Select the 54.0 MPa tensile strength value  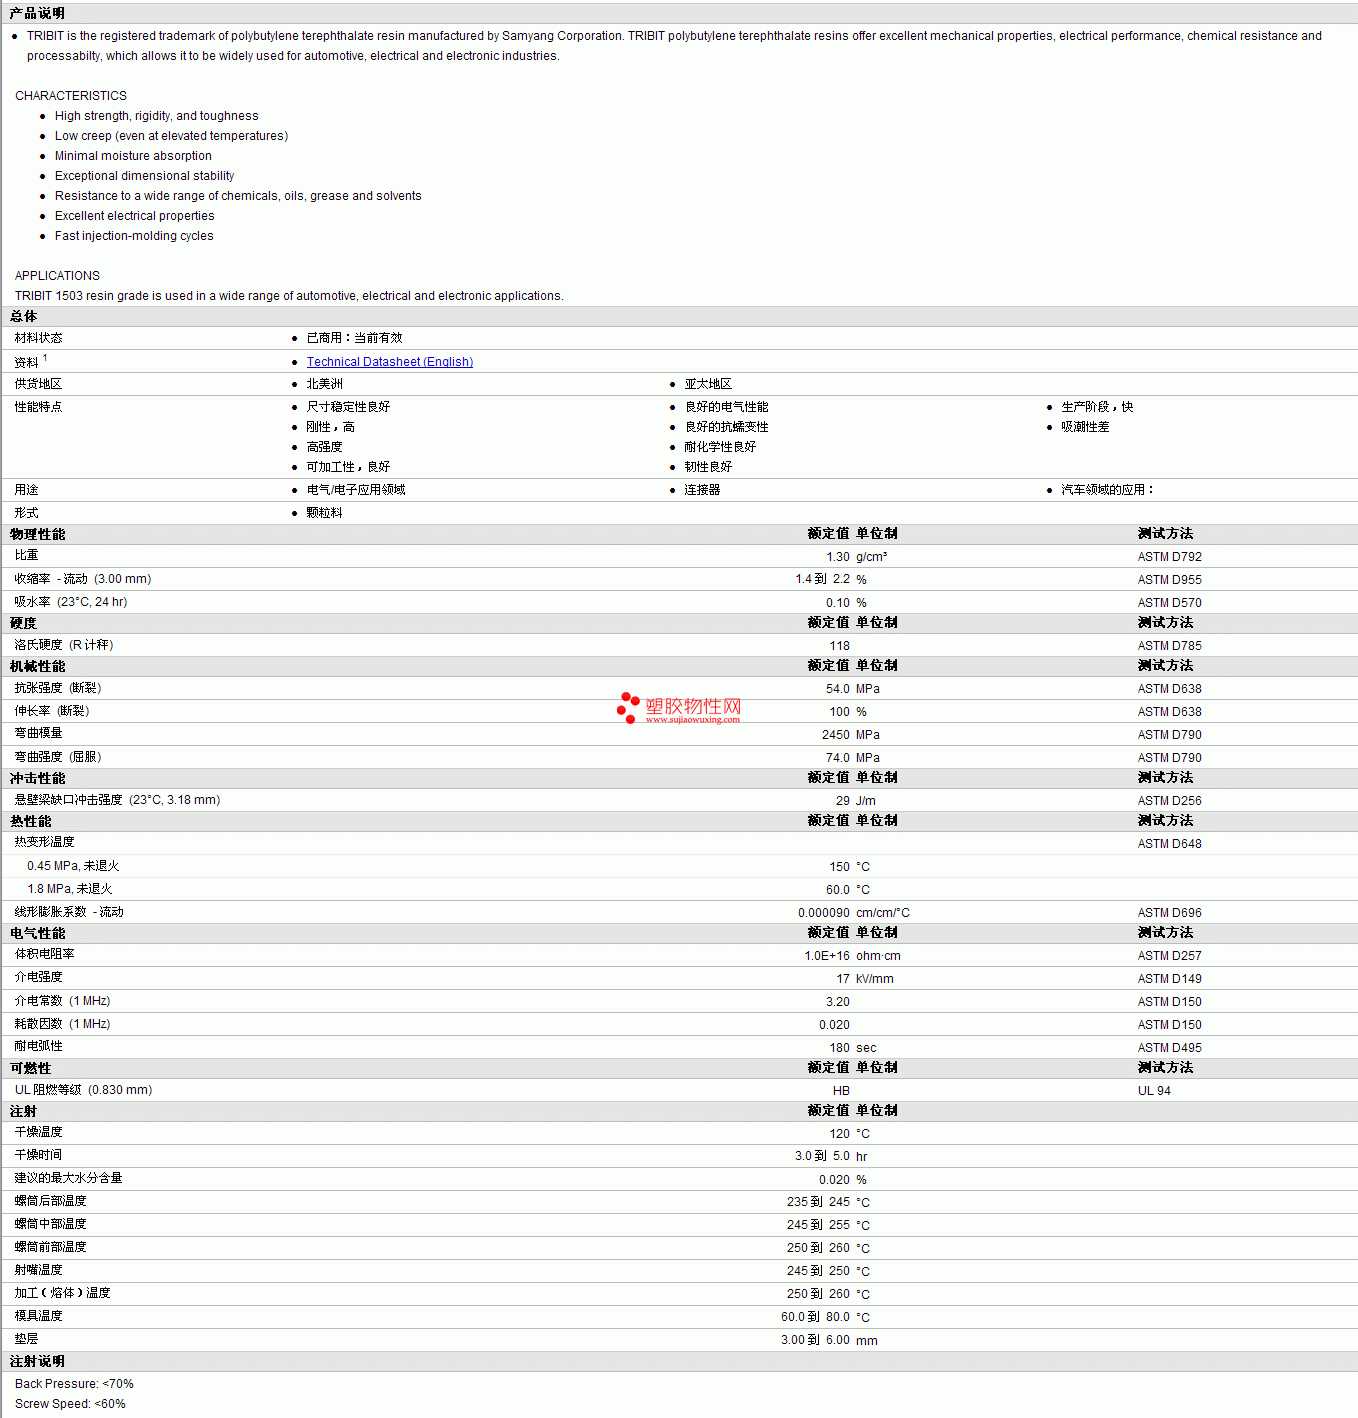coord(838,689)
